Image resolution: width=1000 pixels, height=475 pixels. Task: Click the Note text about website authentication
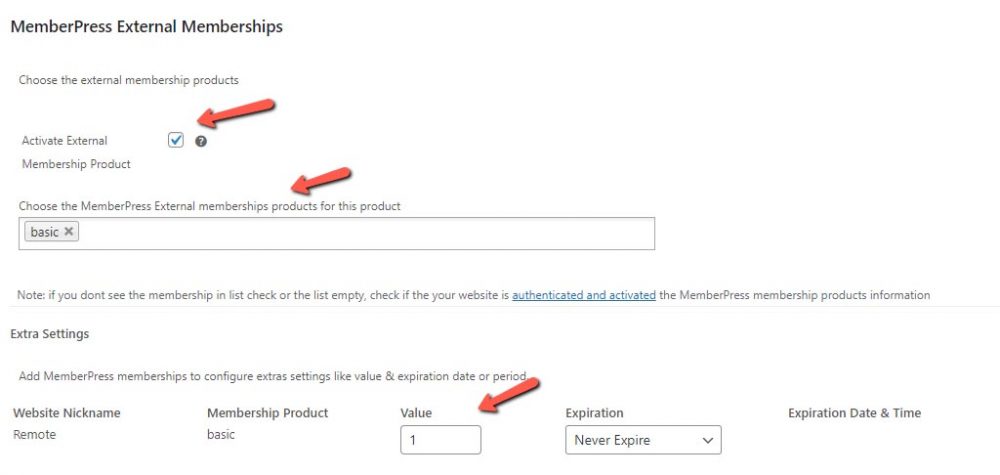pyautogui.click(x=260, y=295)
